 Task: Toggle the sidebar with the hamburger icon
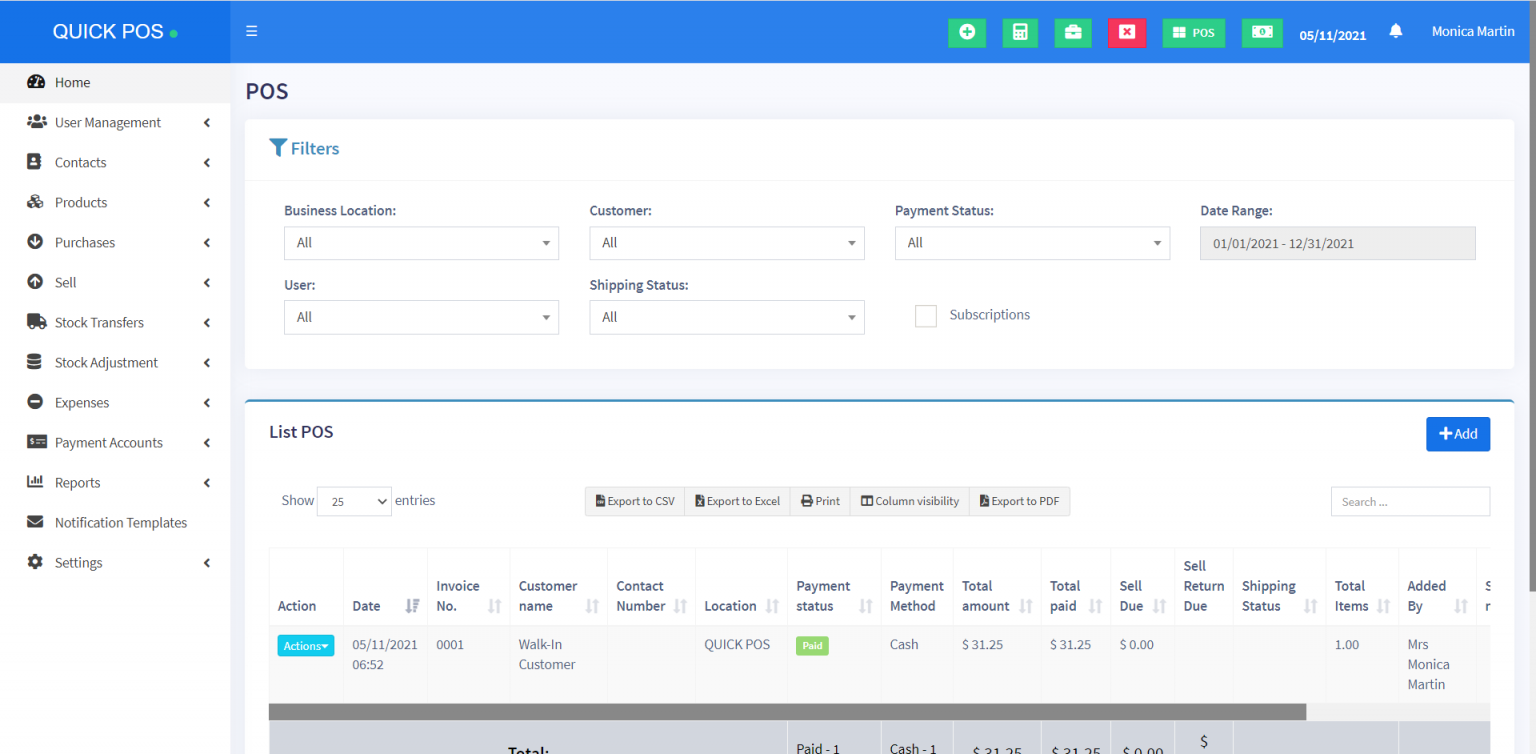[251, 31]
